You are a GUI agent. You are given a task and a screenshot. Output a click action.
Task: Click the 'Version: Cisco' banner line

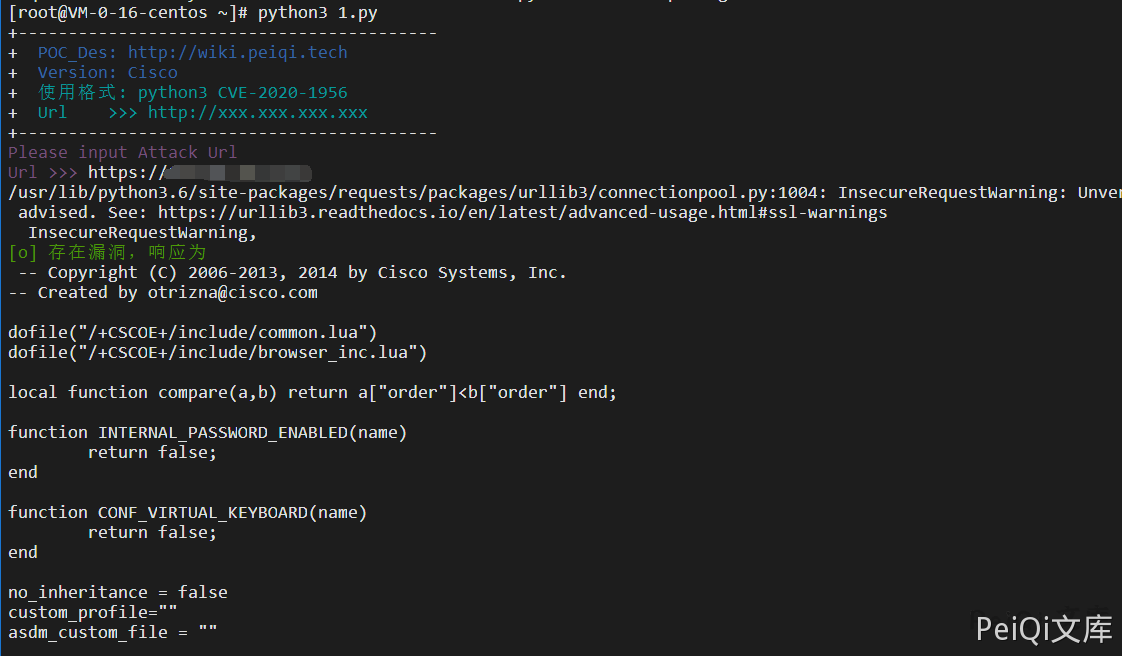point(107,73)
